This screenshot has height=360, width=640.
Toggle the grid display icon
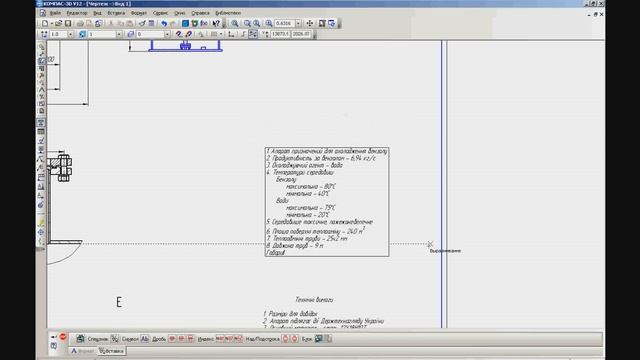coord(214,34)
